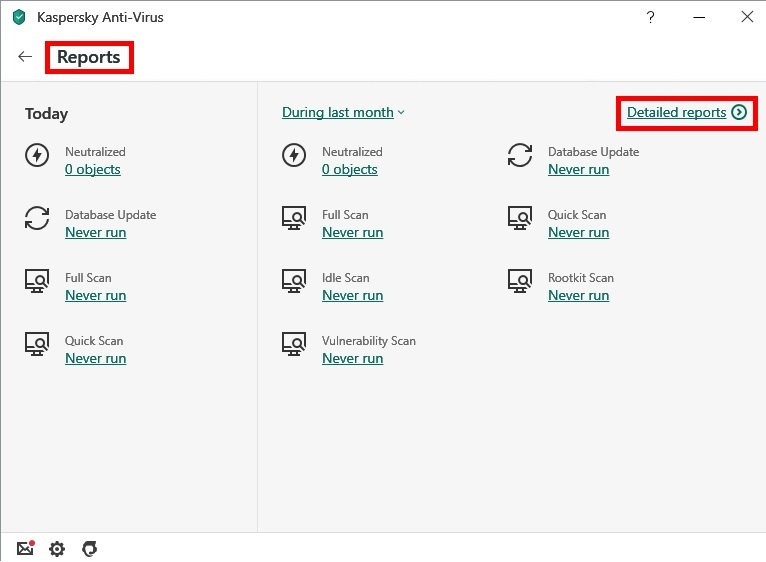Expand the 'During last month' period dropdown

click(343, 112)
